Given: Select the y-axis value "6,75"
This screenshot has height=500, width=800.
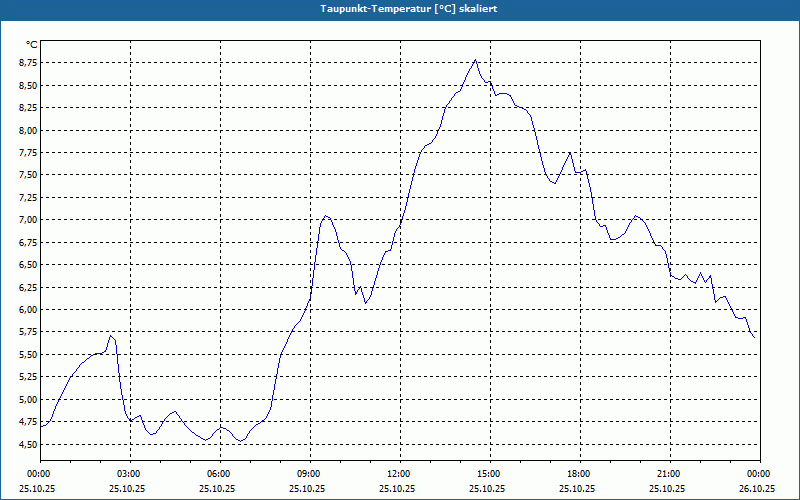Looking at the screenshot, I should 28,242.
